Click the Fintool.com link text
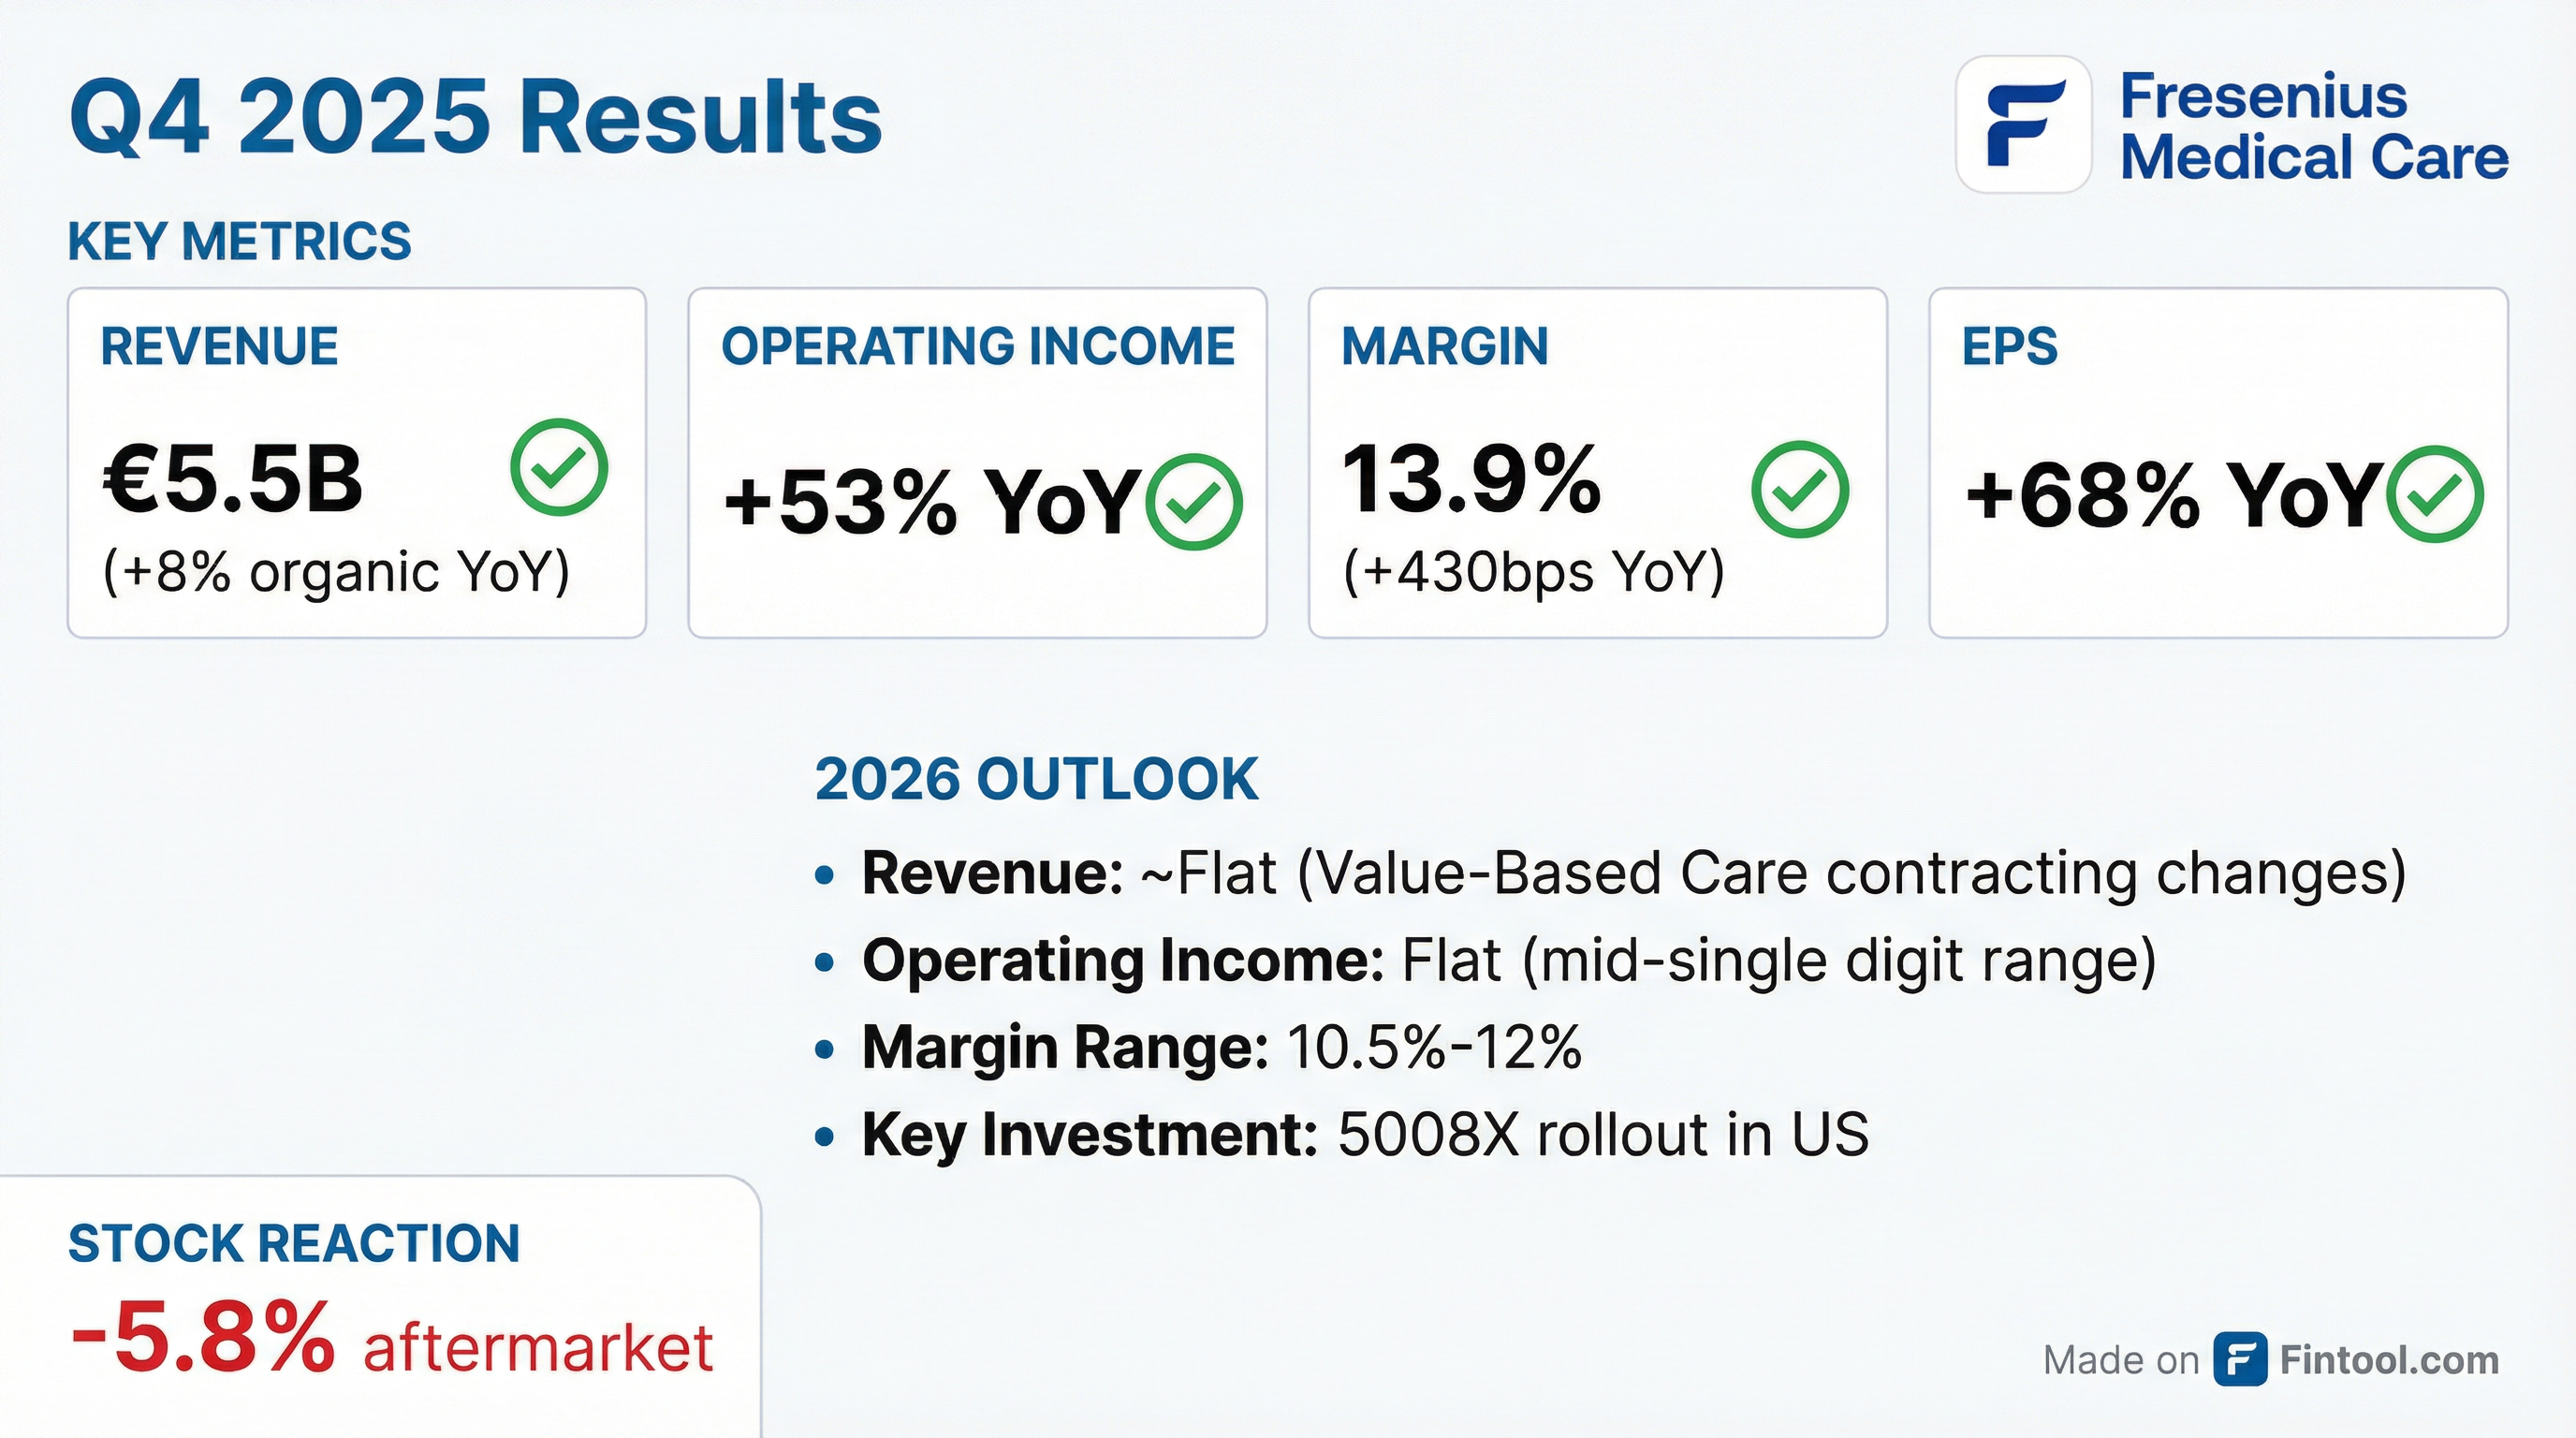 point(2388,1360)
